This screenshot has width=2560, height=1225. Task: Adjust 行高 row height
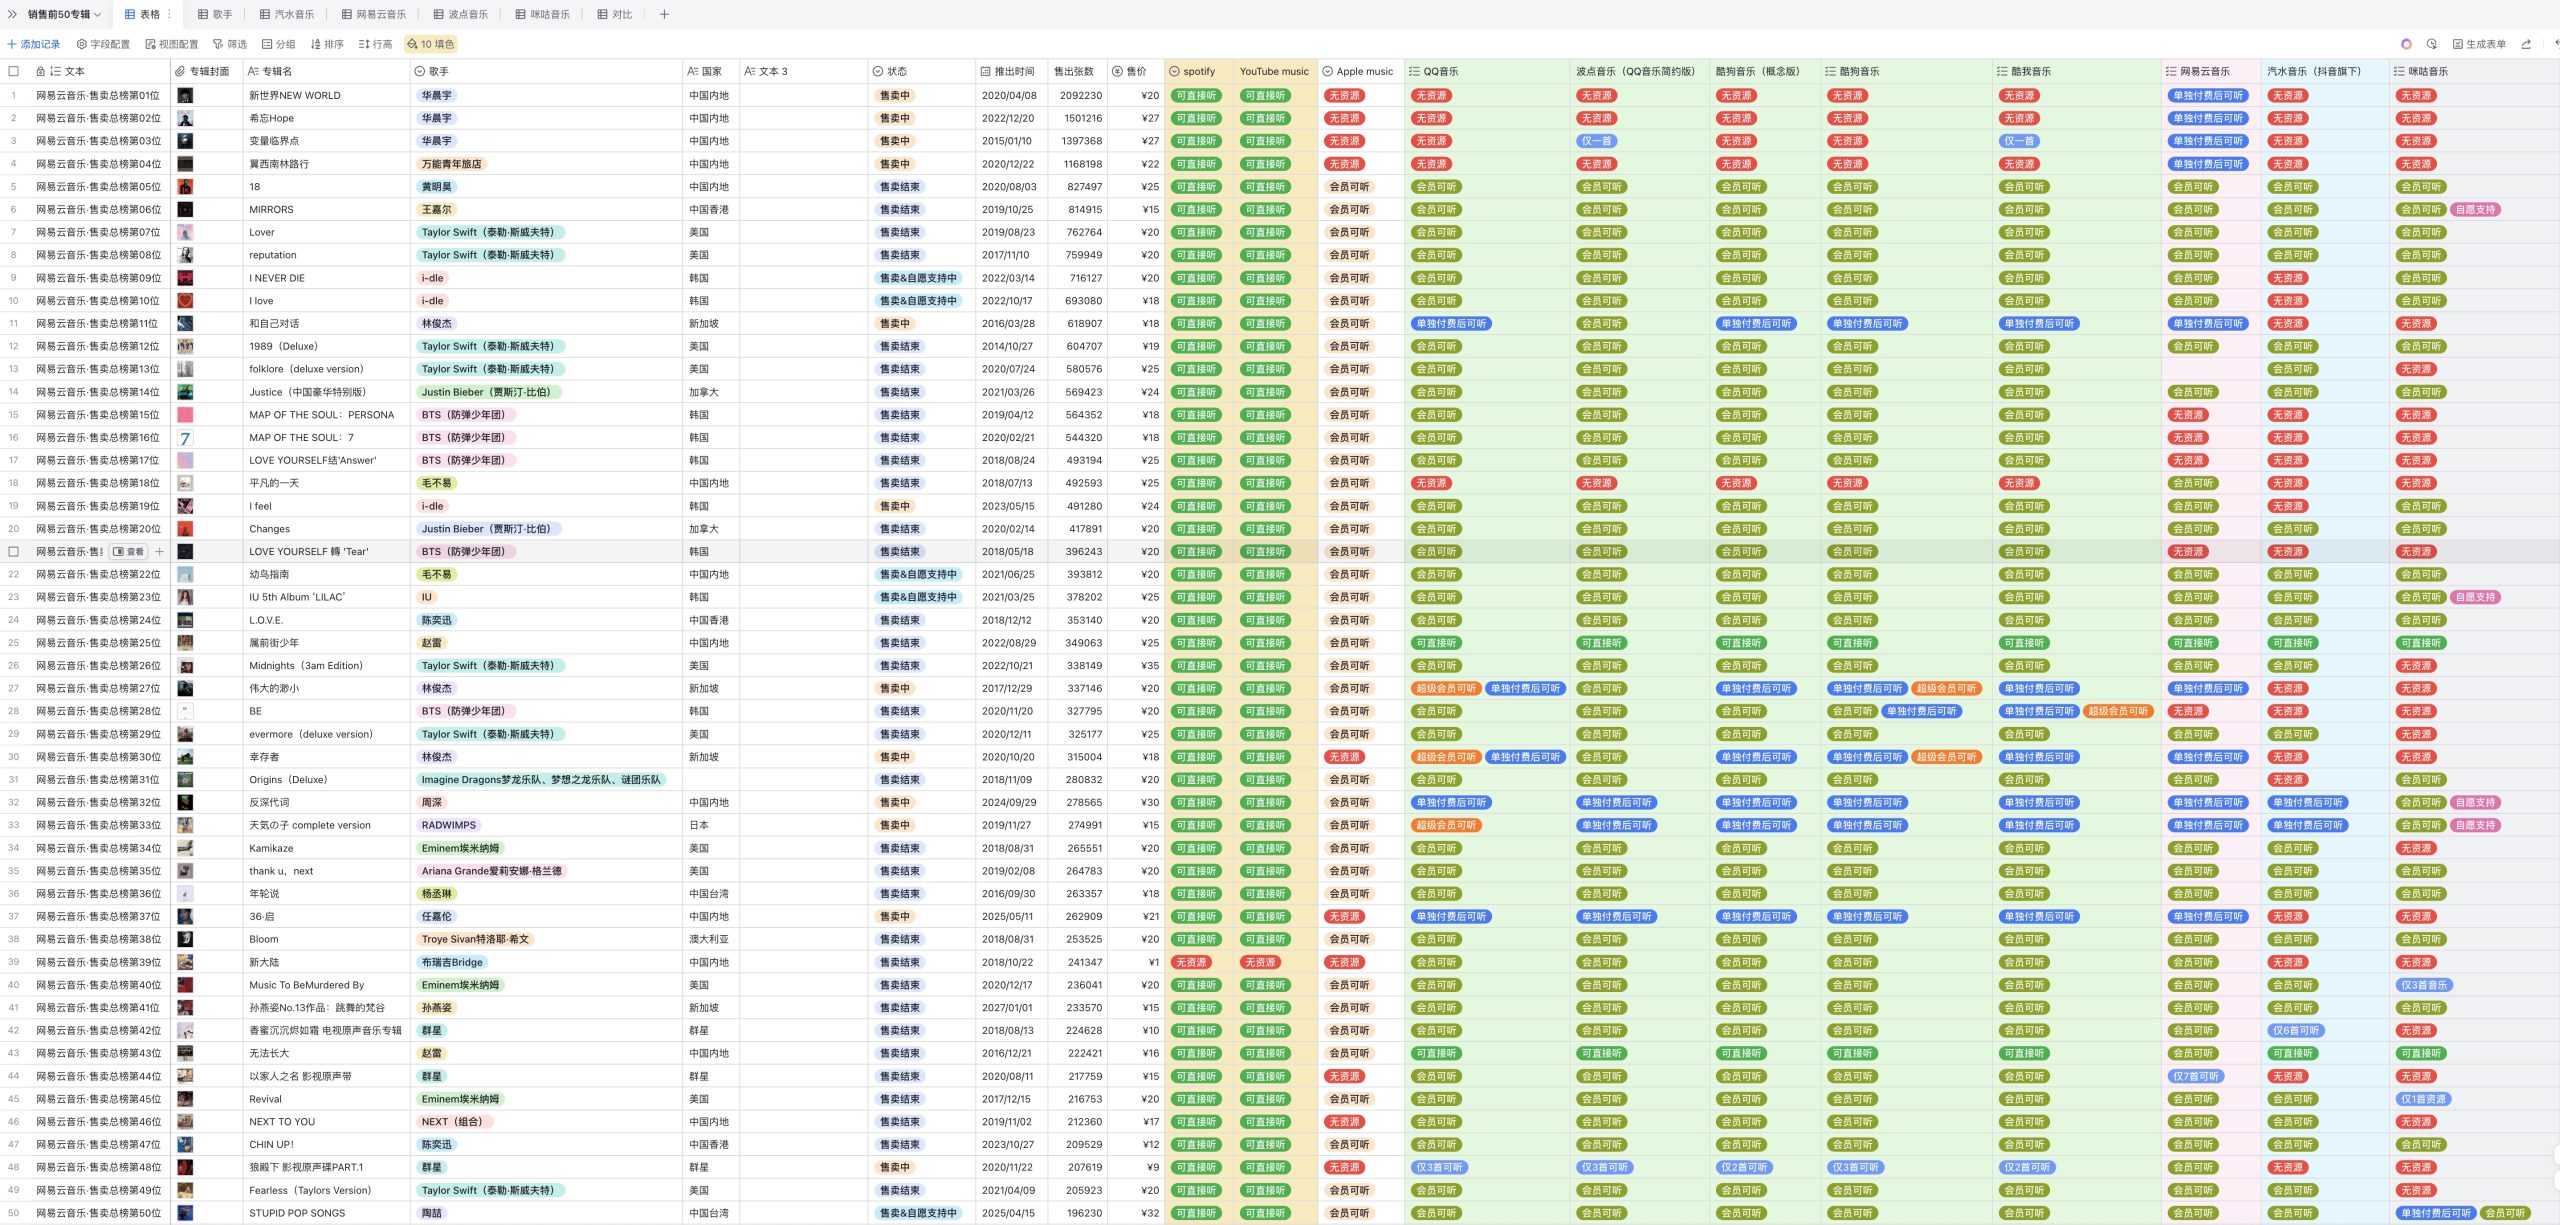(375, 44)
